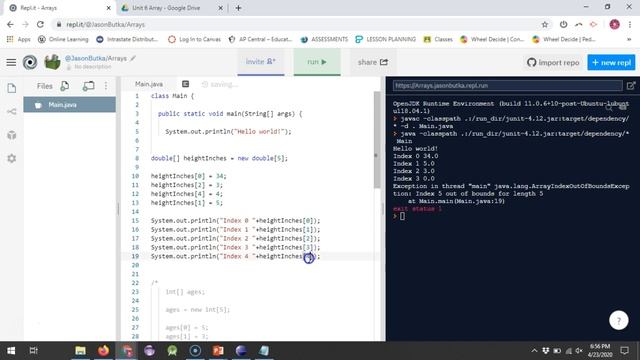Click the Repl.it spiral logo
Screen dimensions: 640x360
pos(30,62)
